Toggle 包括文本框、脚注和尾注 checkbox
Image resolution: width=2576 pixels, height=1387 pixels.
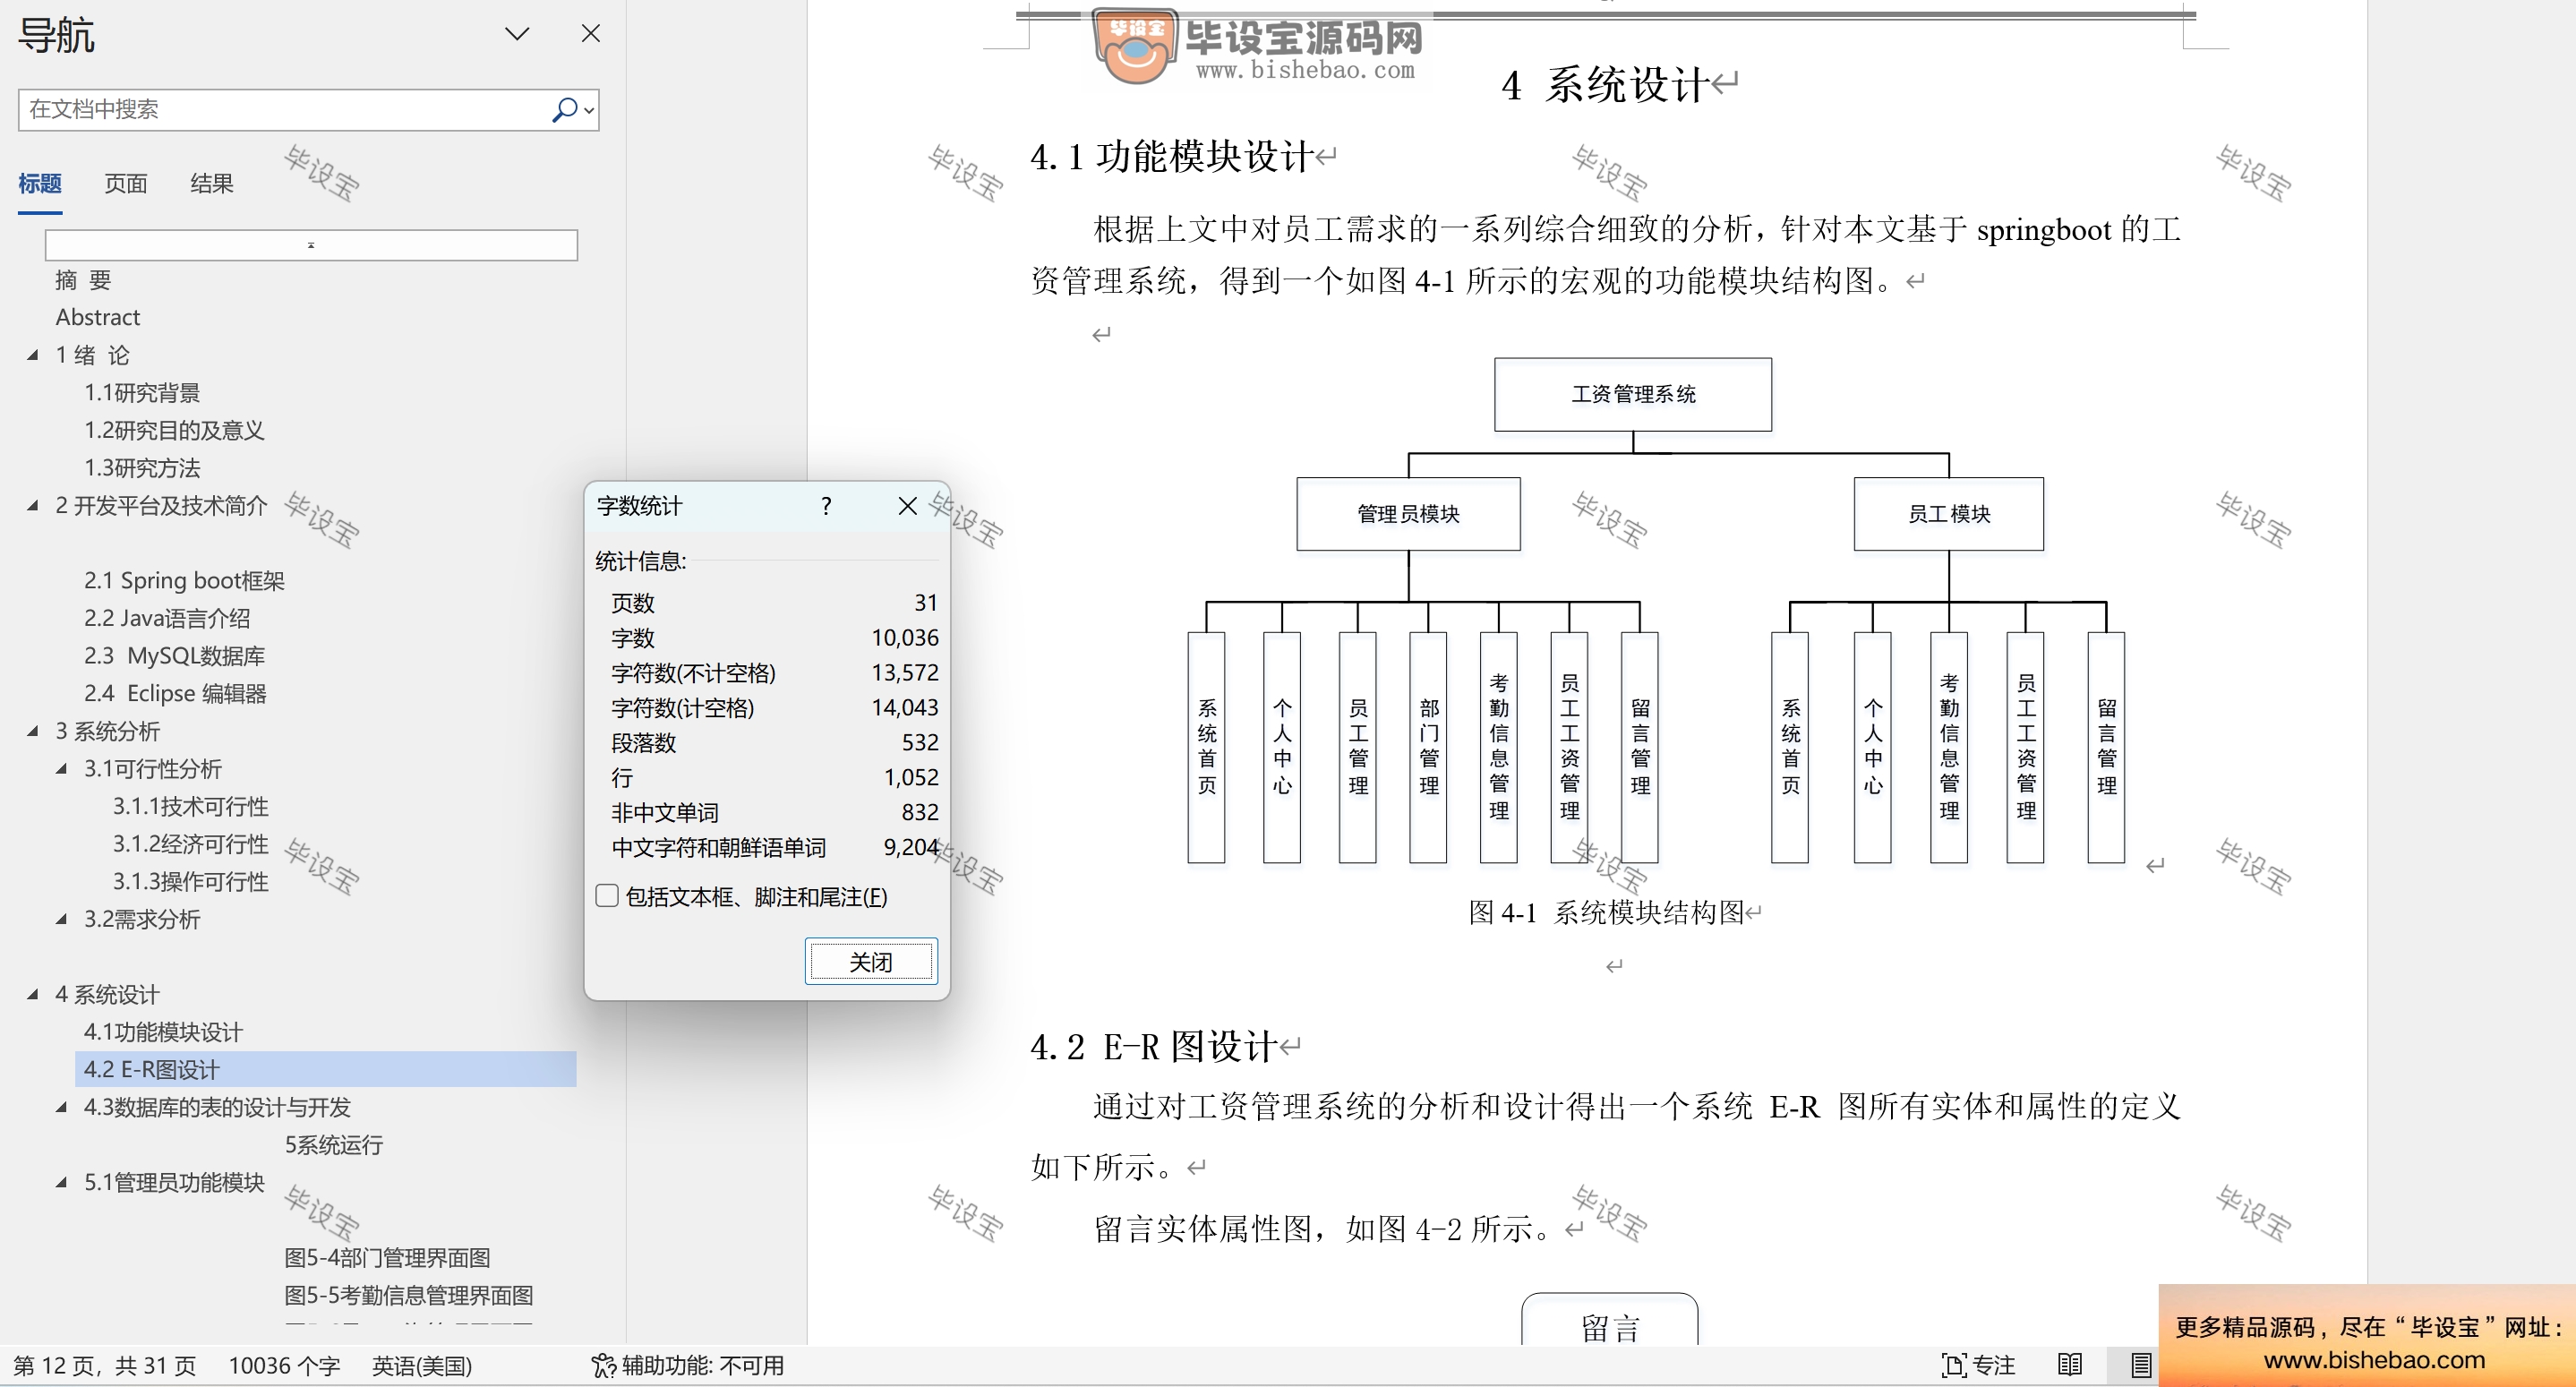click(x=607, y=895)
